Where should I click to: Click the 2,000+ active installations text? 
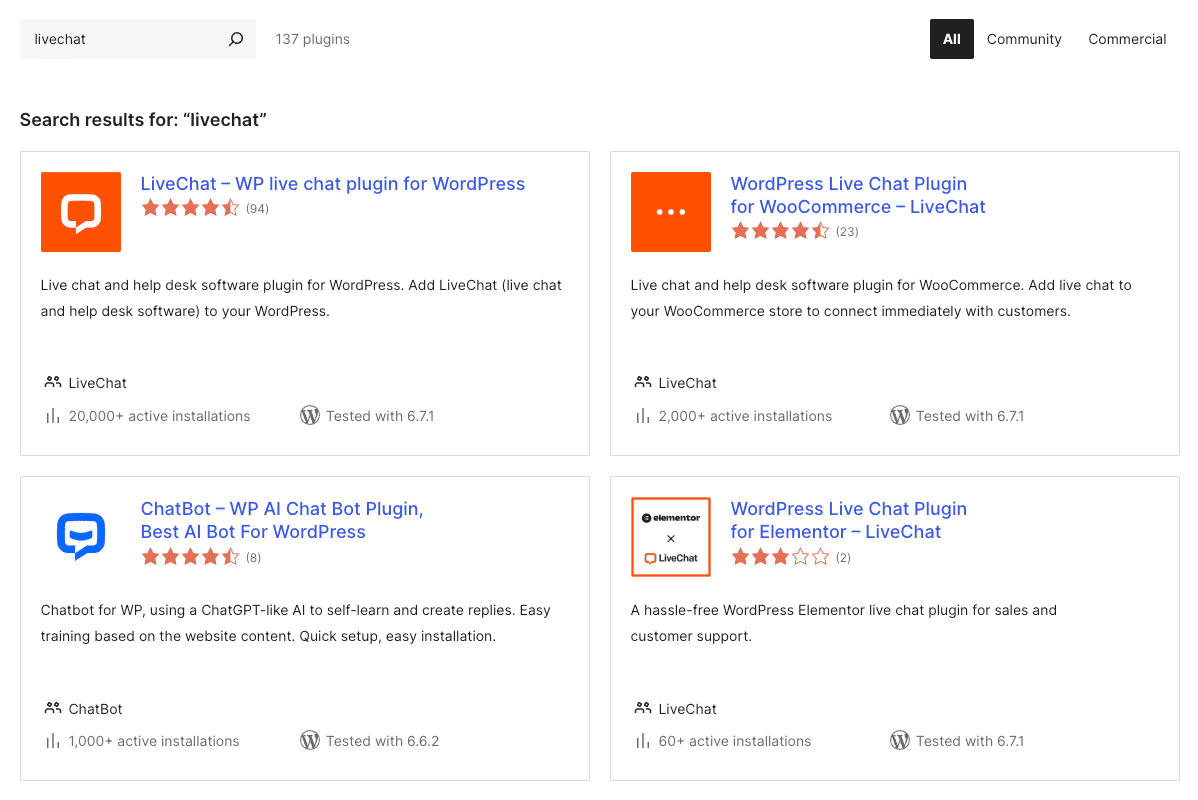point(745,416)
